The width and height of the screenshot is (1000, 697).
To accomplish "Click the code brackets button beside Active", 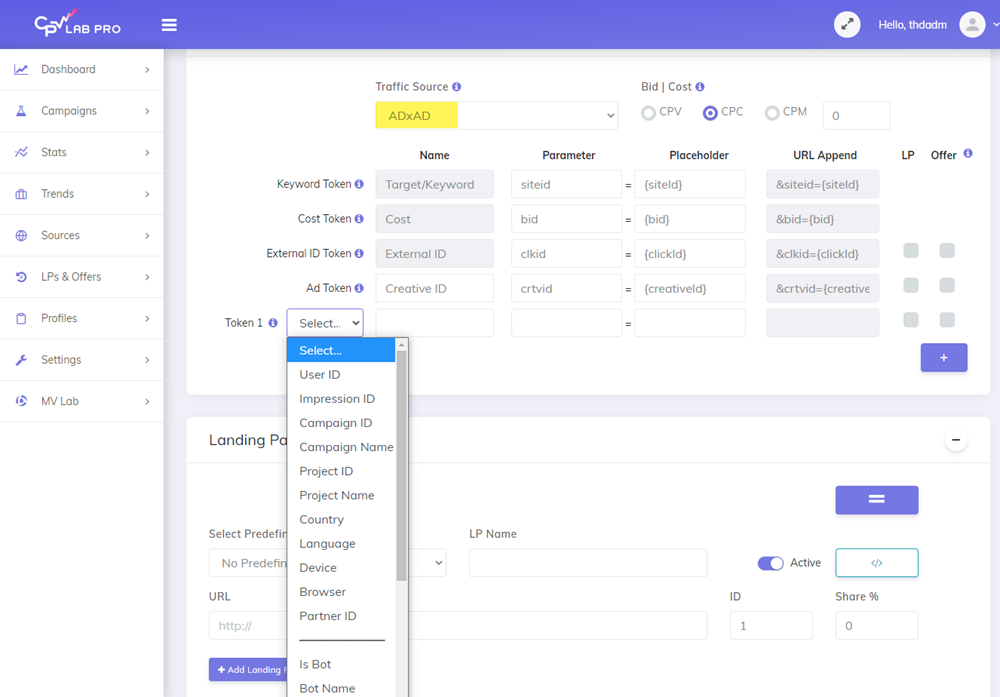I will 877,563.
